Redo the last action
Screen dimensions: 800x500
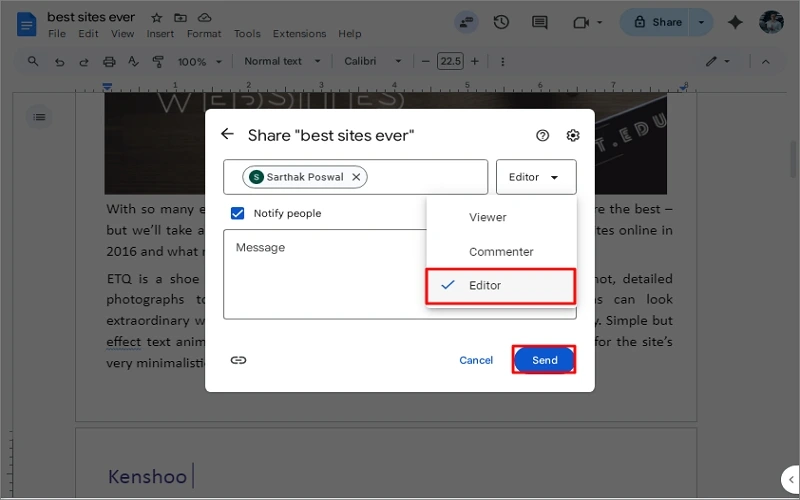click(x=84, y=62)
